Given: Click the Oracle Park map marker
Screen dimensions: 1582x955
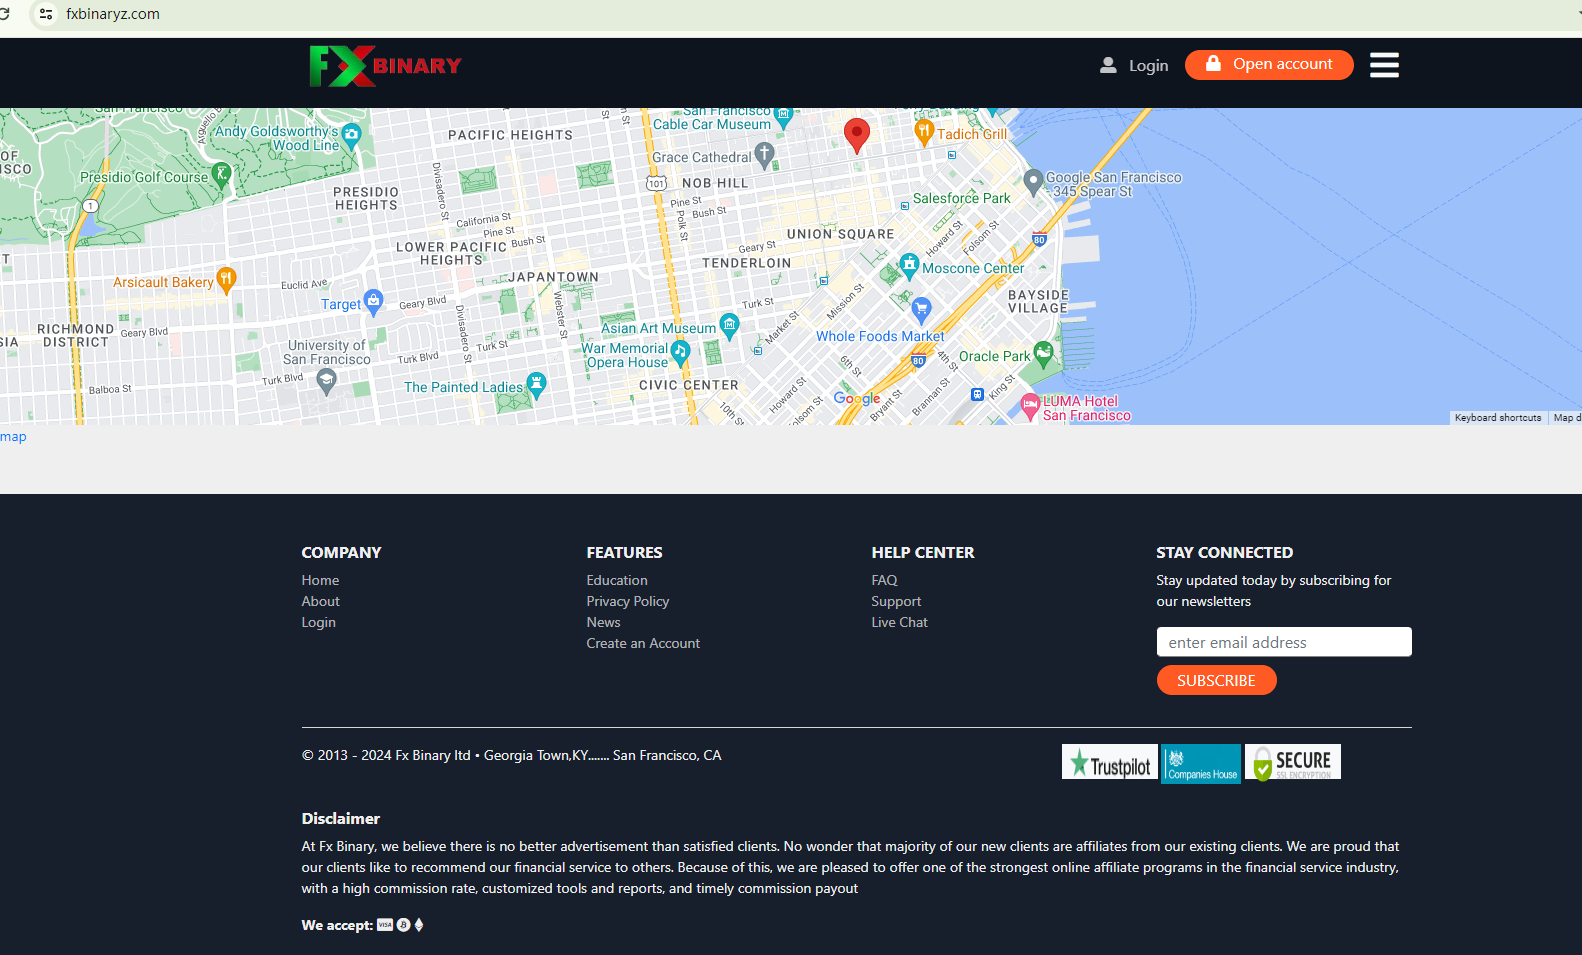Looking at the screenshot, I should pyautogui.click(x=1043, y=353).
